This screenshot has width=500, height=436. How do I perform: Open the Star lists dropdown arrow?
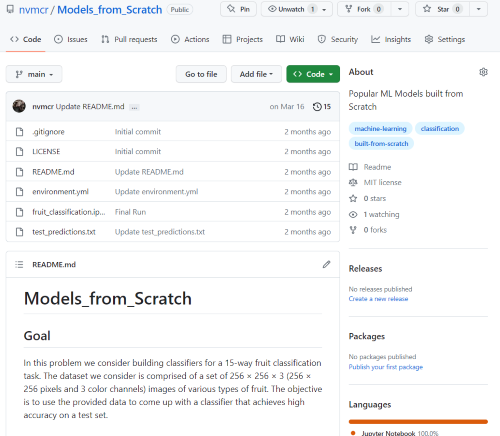[x=479, y=9]
